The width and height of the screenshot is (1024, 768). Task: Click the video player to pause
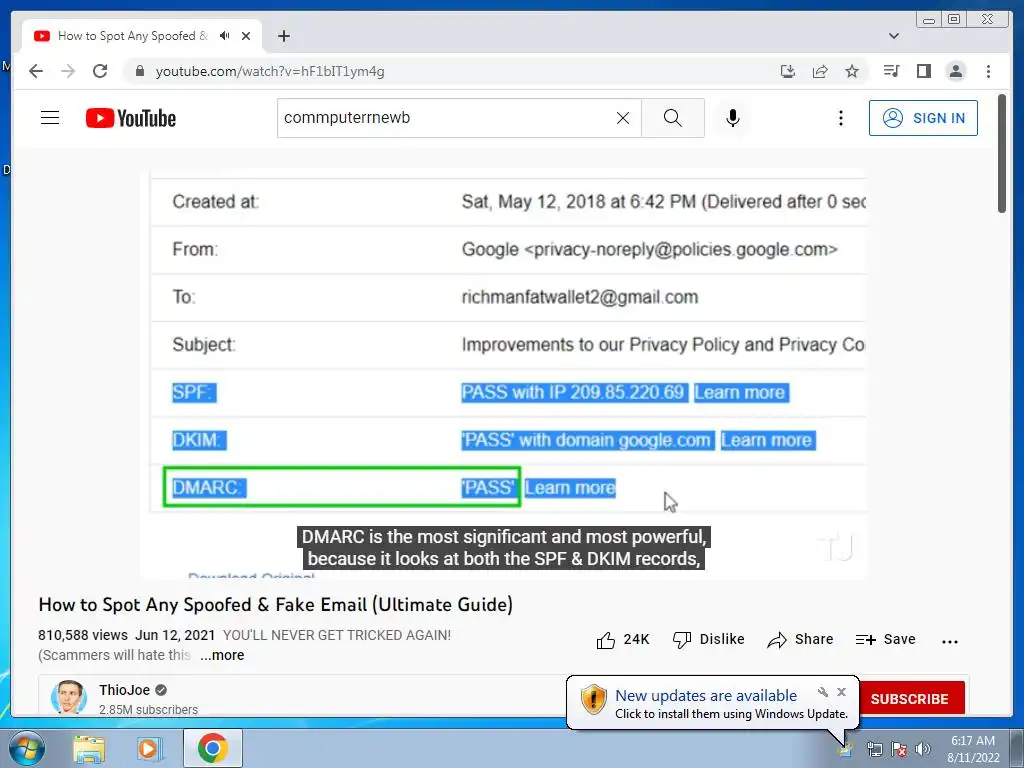coord(503,372)
